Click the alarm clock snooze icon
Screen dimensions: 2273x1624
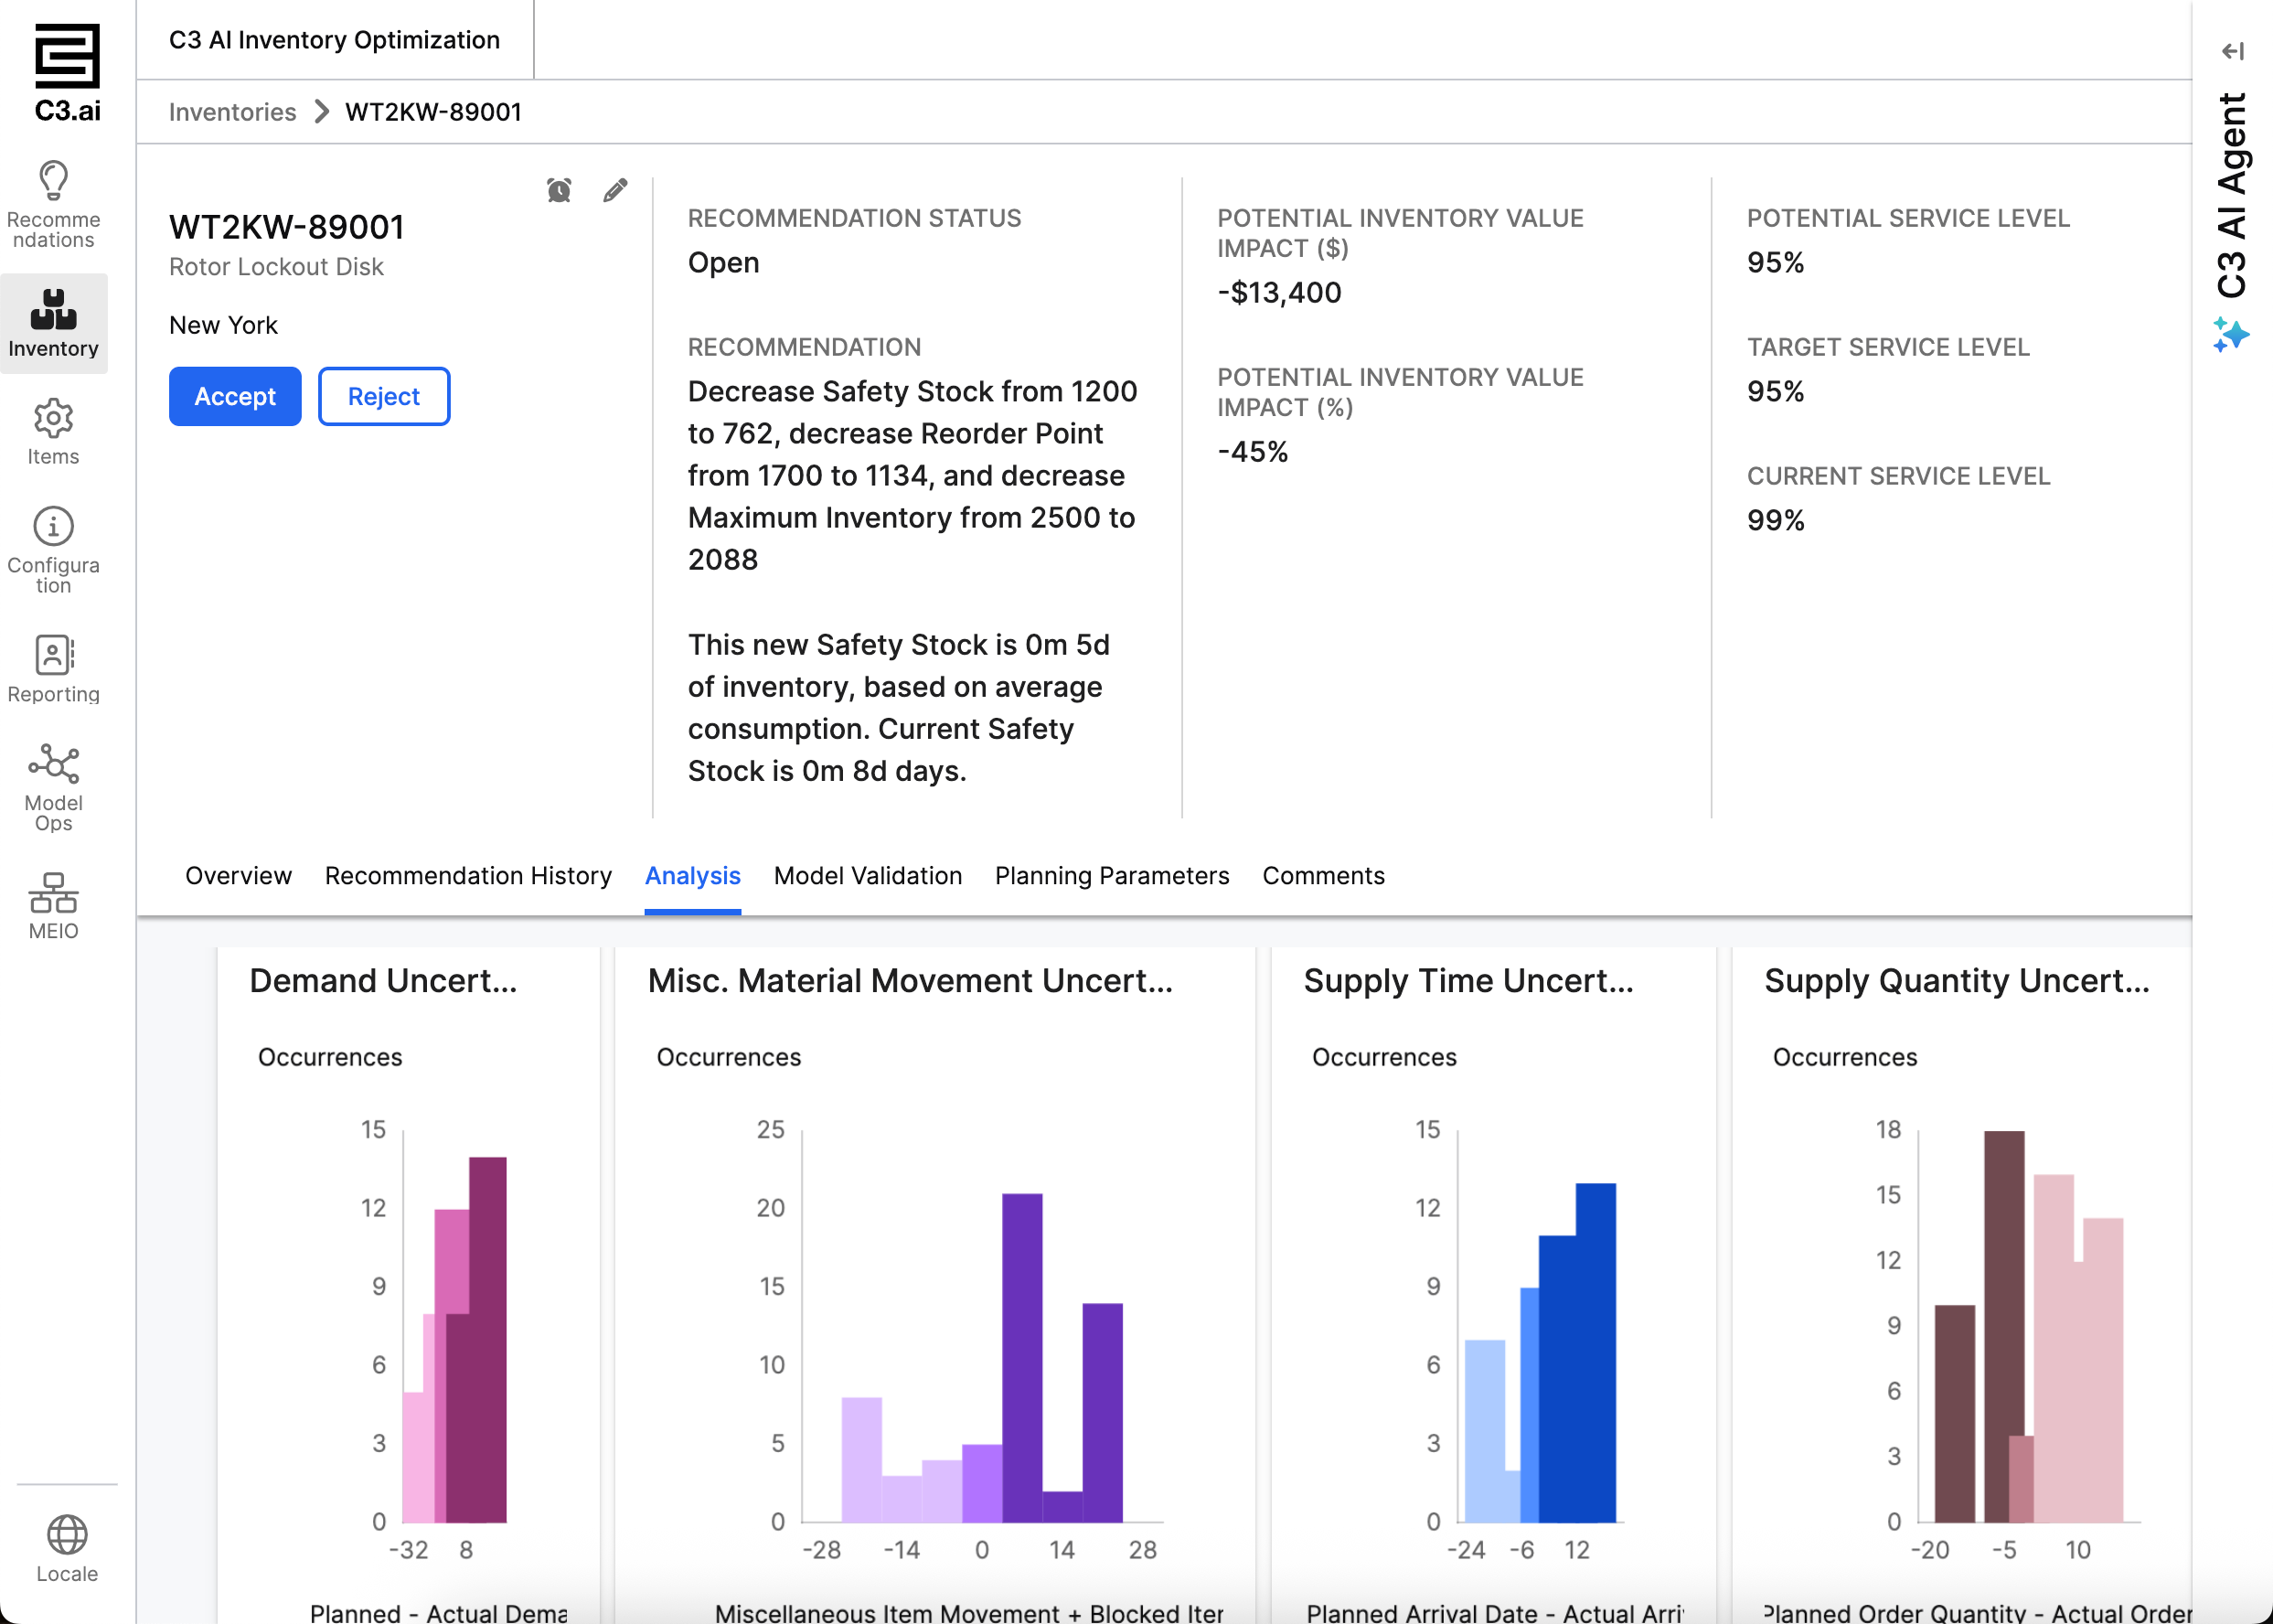(559, 190)
